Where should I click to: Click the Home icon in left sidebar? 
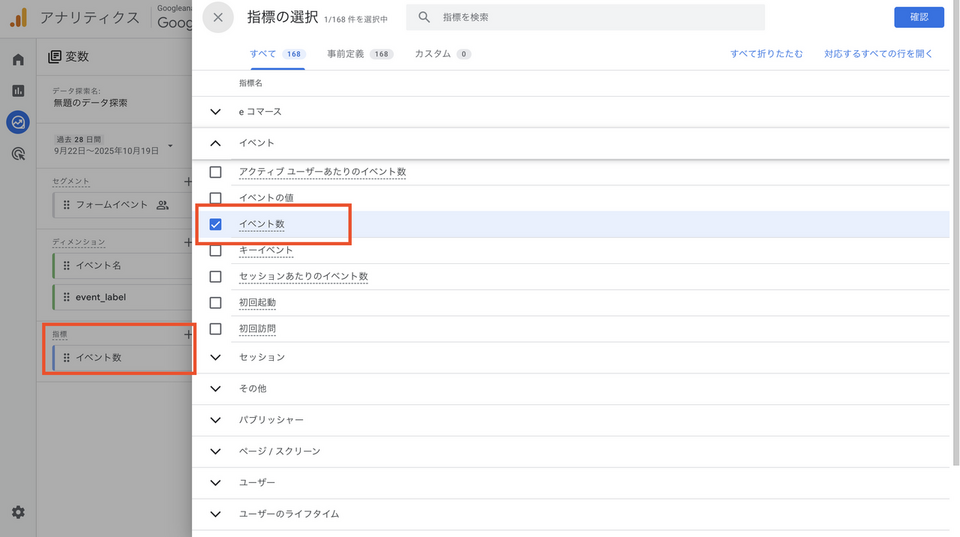[x=18, y=59]
